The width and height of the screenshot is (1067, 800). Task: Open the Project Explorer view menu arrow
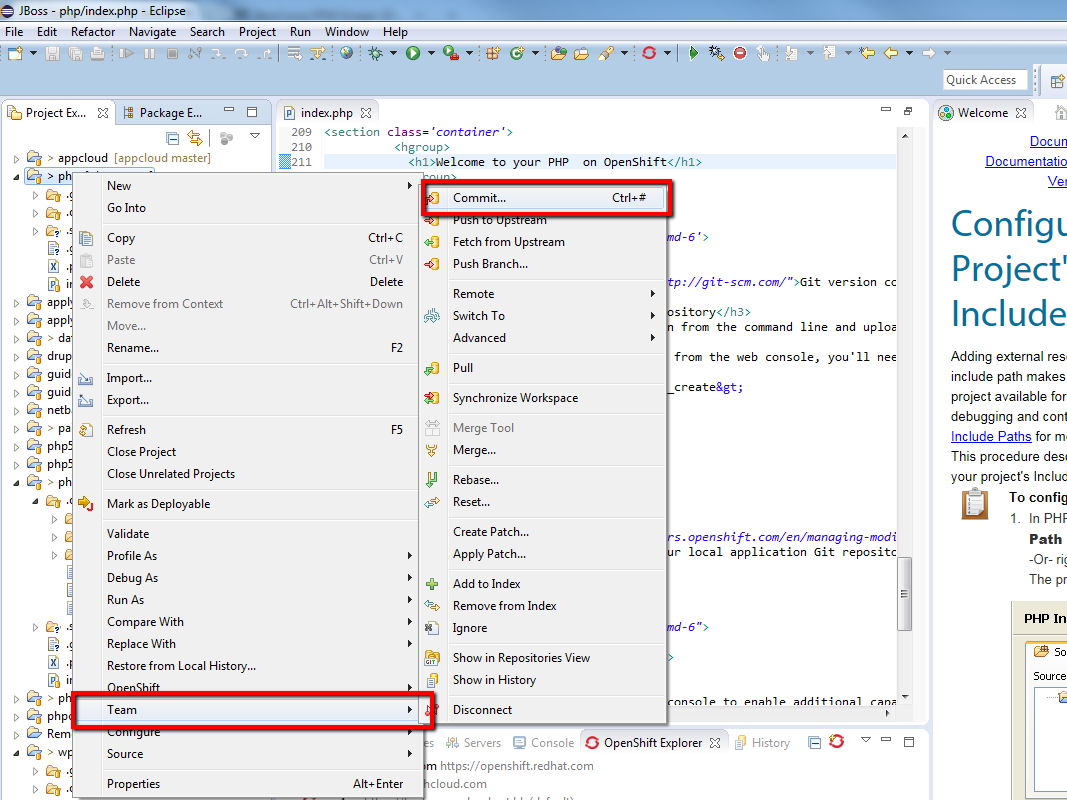pos(254,137)
